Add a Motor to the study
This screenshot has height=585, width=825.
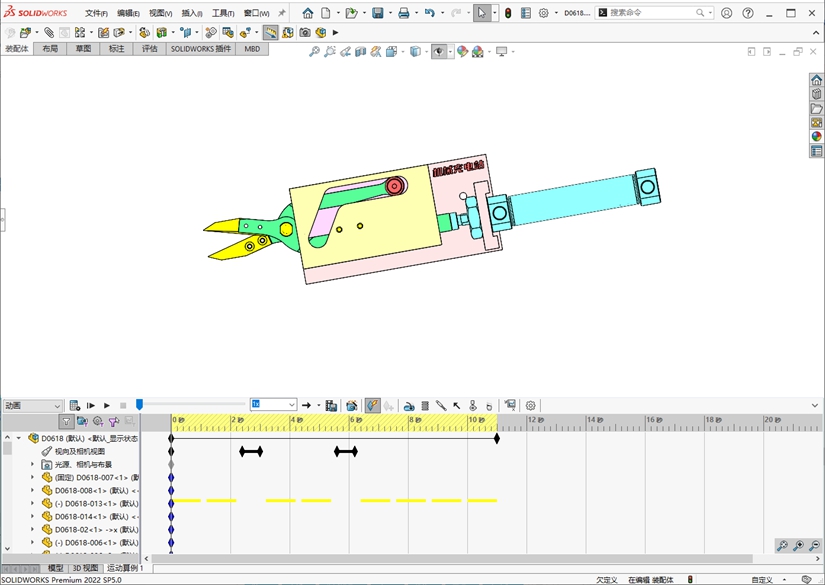[409, 405]
